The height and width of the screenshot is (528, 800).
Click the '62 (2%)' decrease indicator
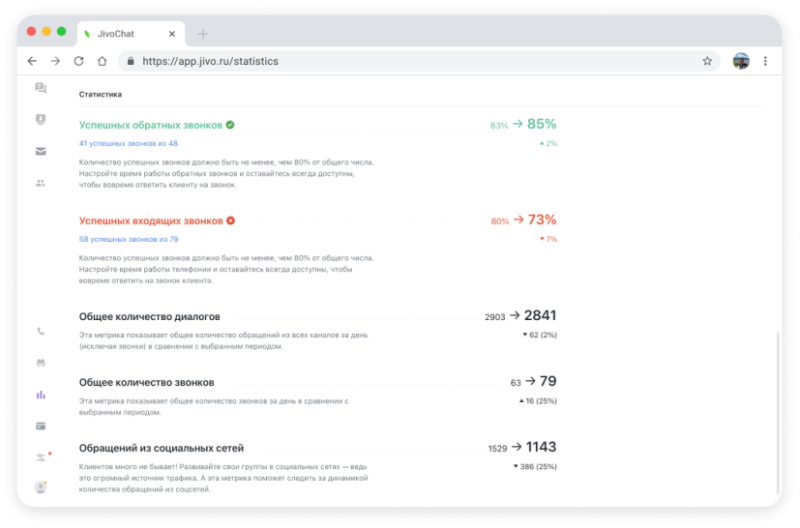click(540, 335)
